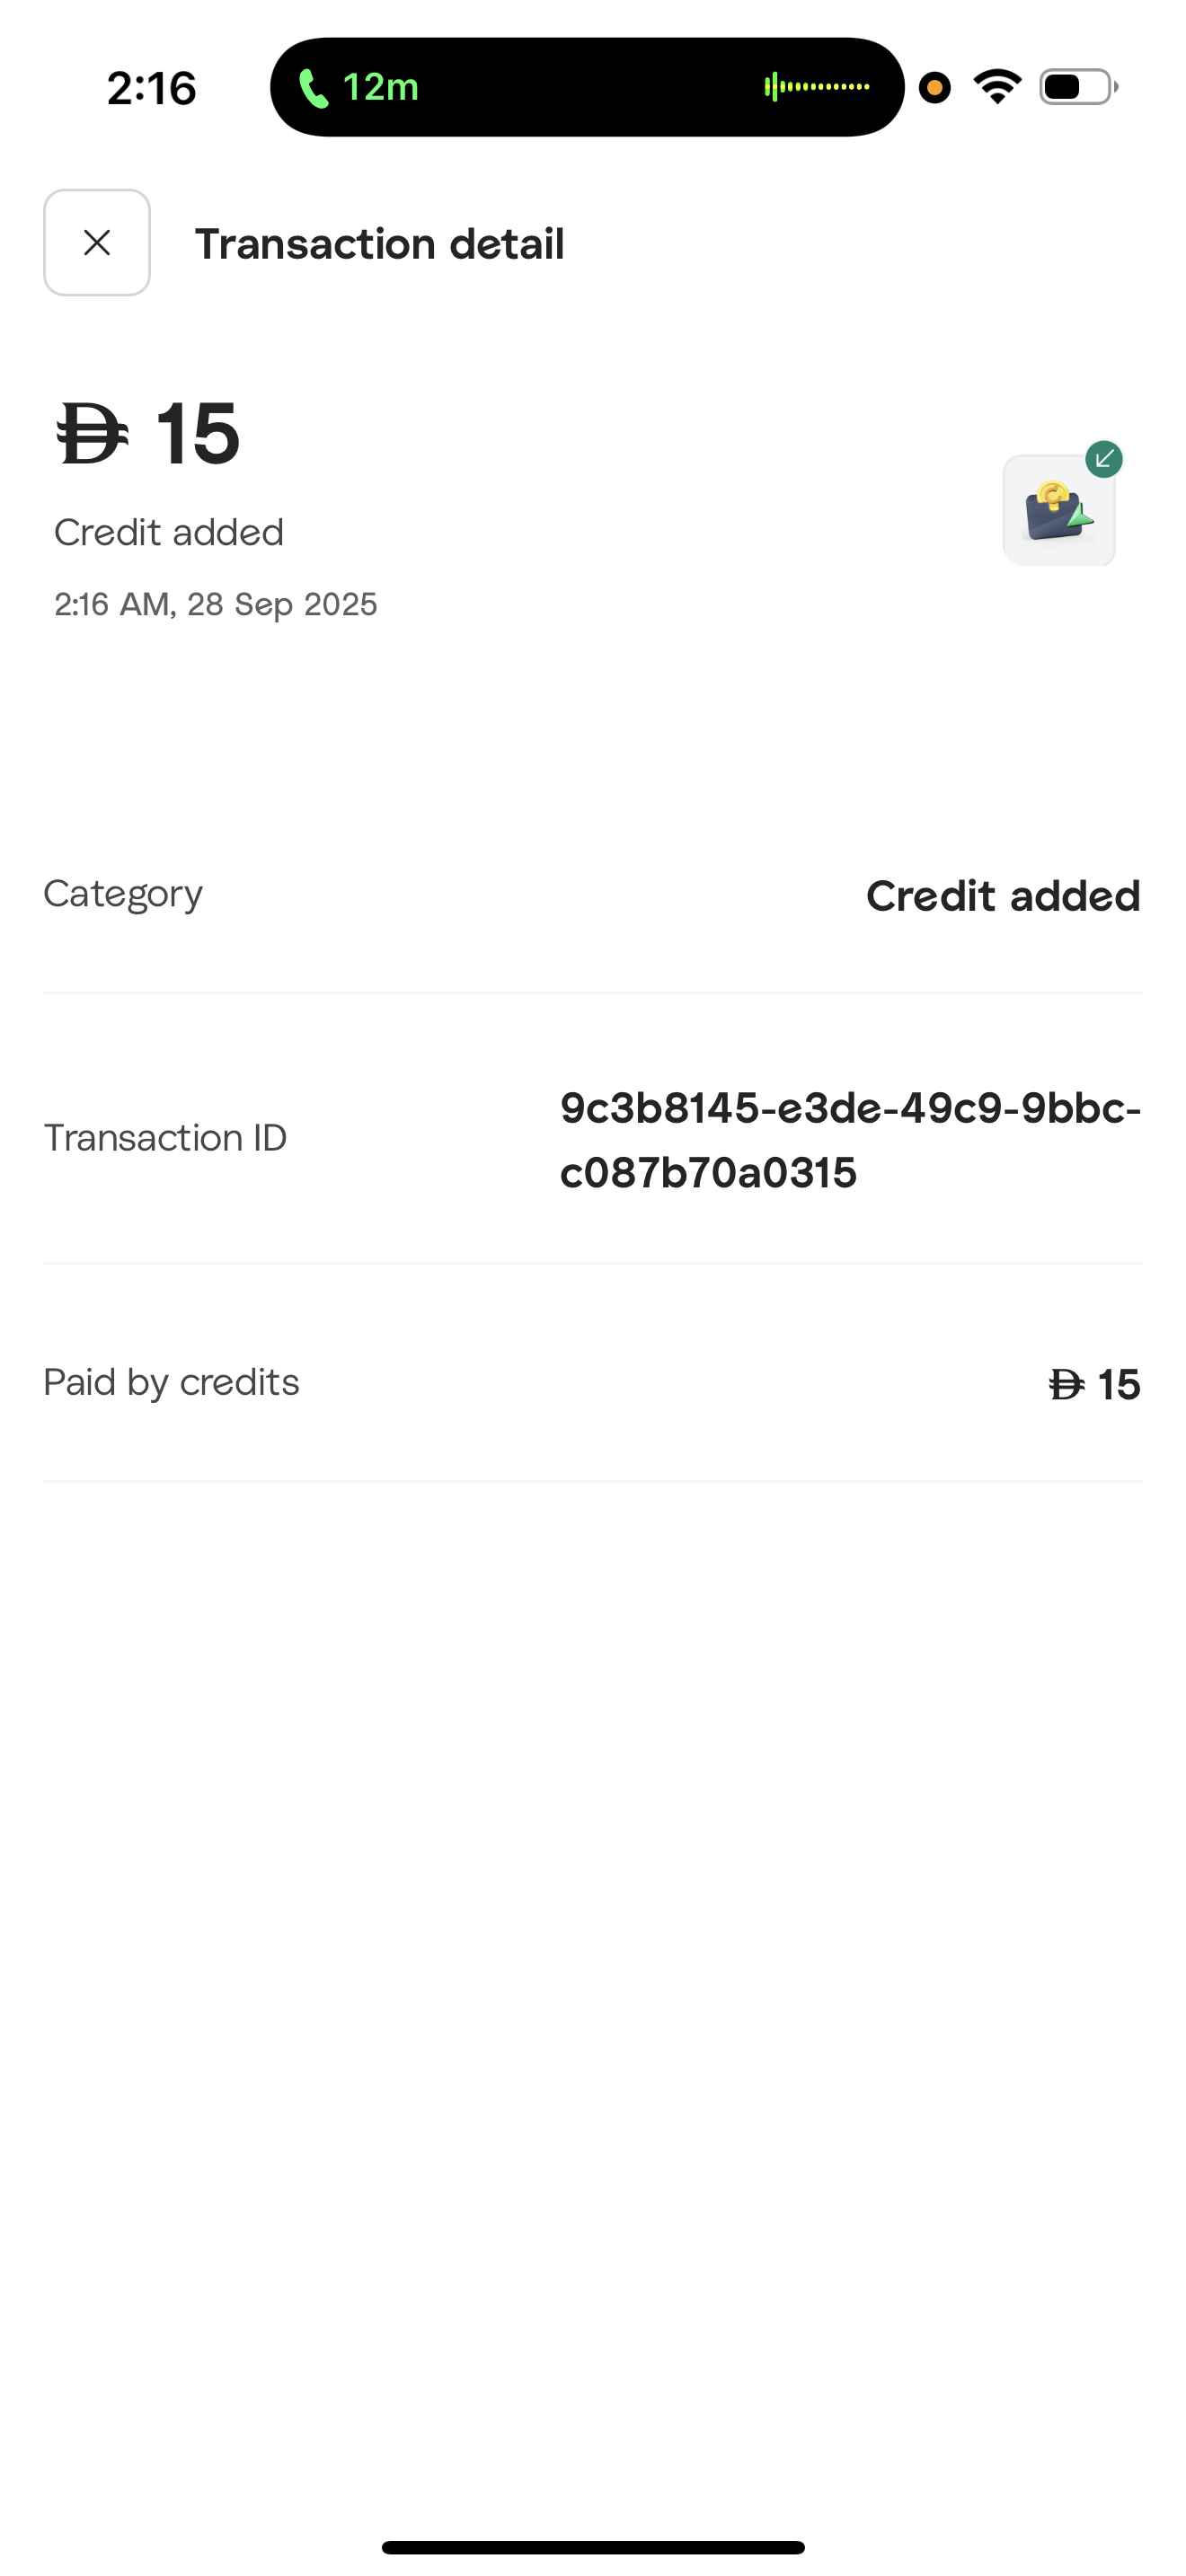Tap the home indicator bar
Image resolution: width=1186 pixels, height=2576 pixels.
tap(593, 2547)
